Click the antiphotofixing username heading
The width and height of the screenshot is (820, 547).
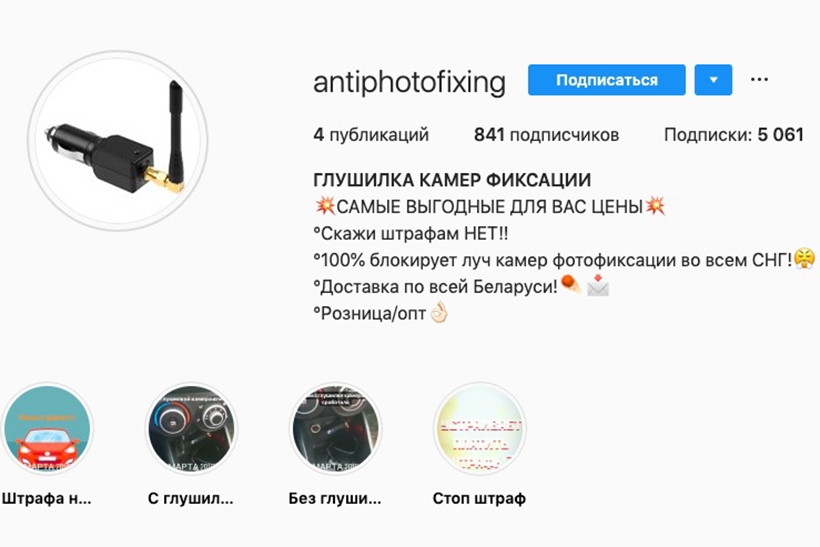pos(409,82)
